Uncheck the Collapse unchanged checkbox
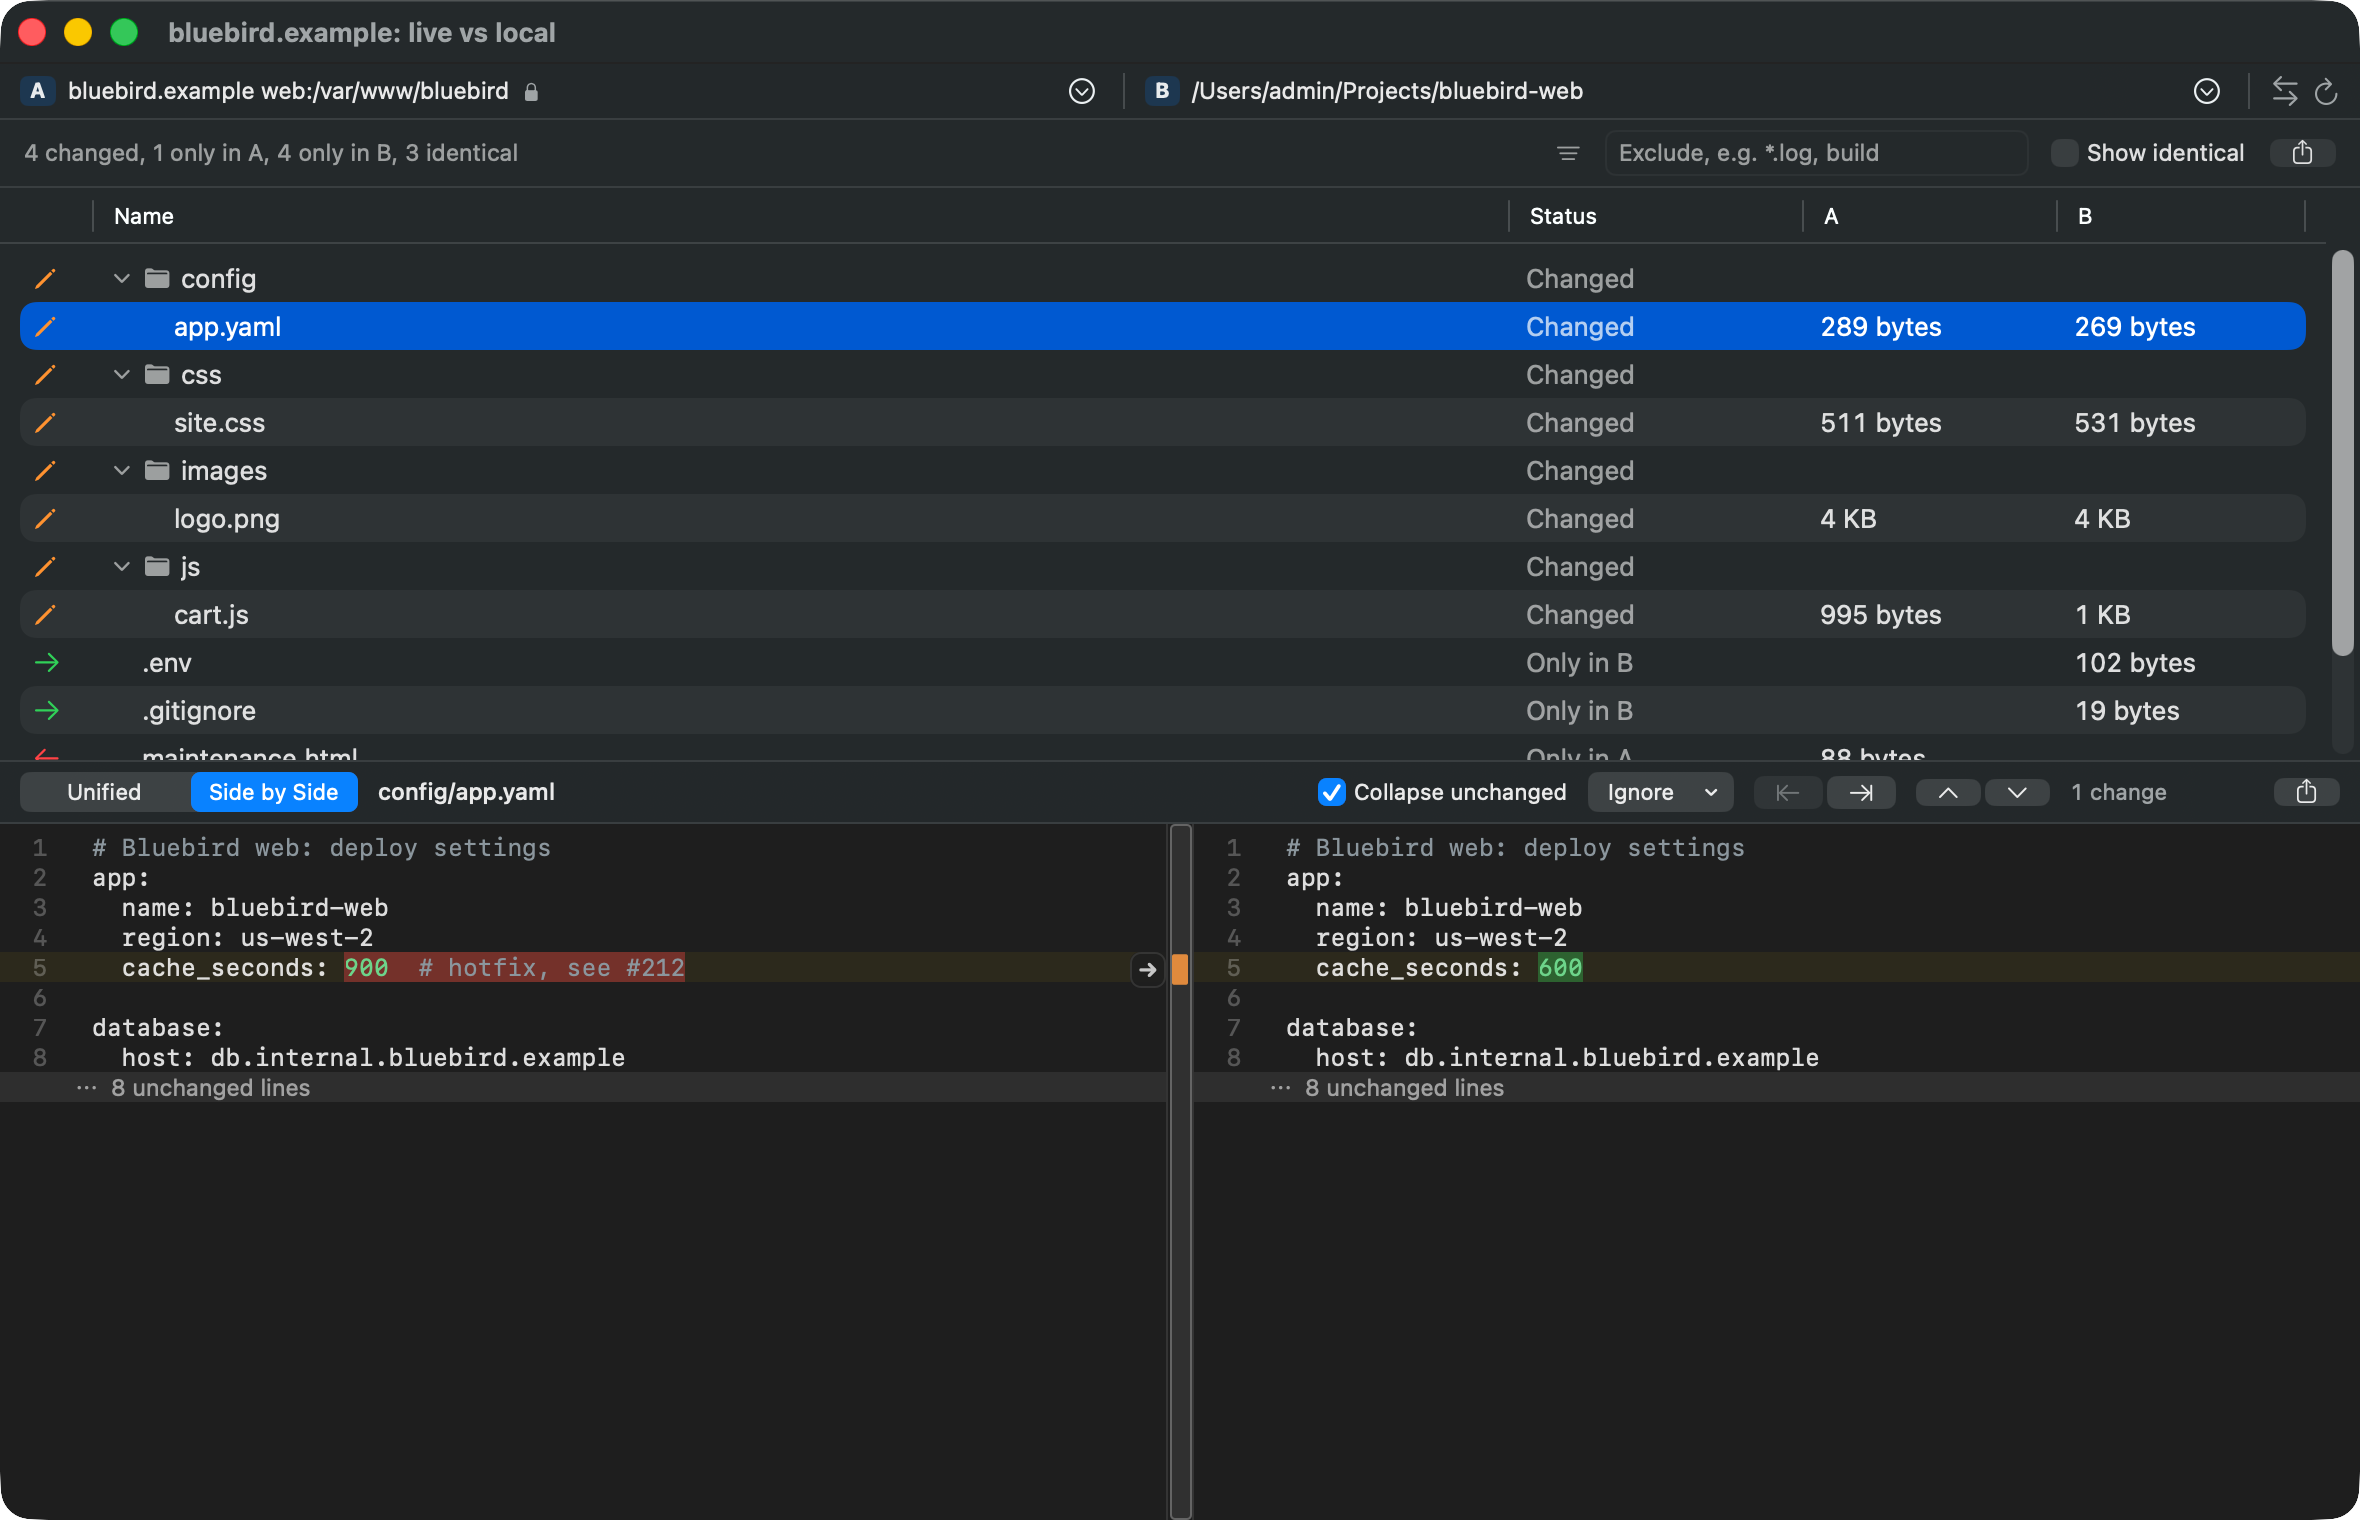2360x1520 pixels. tap(1332, 792)
